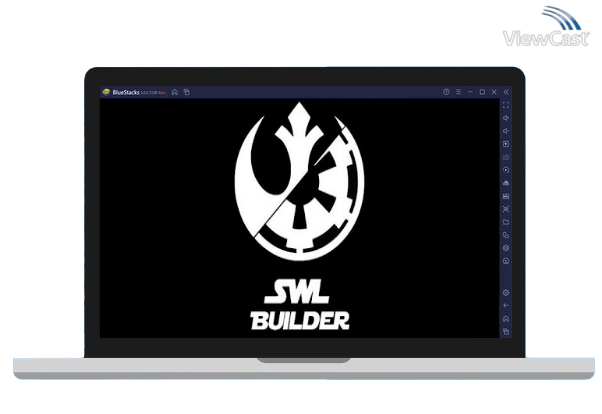The height and width of the screenshot is (414, 602).
Task: Click the BlueStacks logo in title bar
Action: 106,92
